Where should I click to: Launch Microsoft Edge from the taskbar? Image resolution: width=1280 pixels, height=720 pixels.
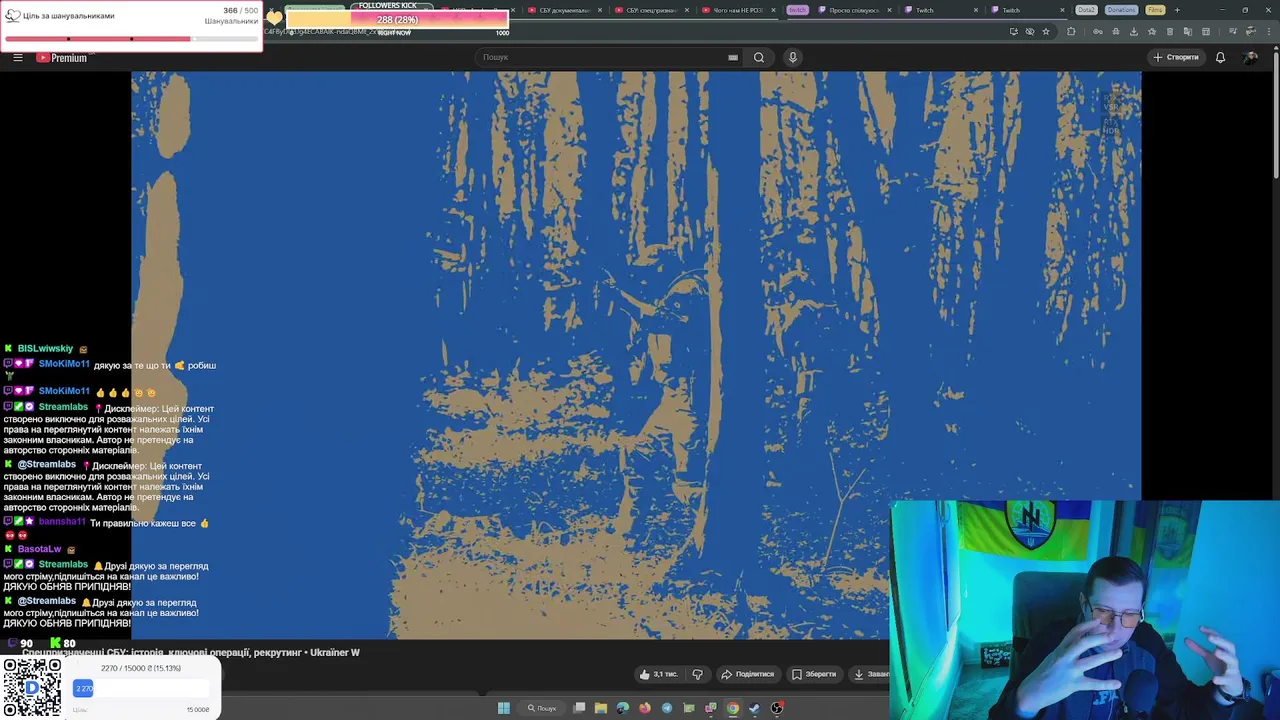[623, 708]
